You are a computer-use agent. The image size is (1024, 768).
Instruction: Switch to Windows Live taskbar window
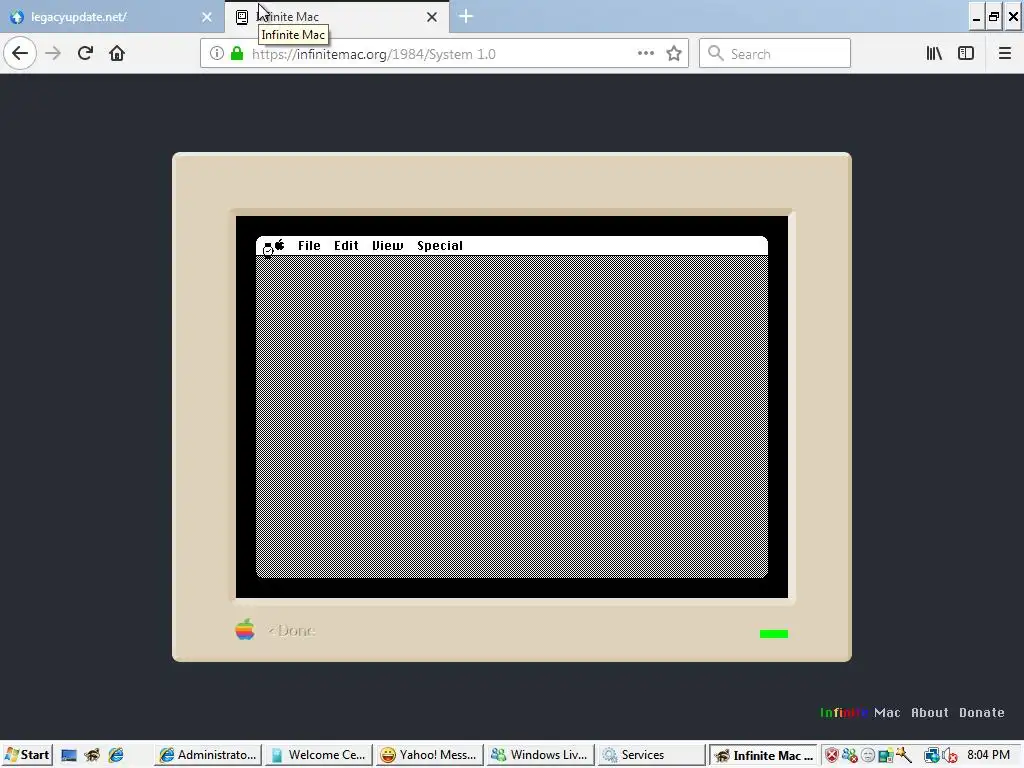pos(540,755)
